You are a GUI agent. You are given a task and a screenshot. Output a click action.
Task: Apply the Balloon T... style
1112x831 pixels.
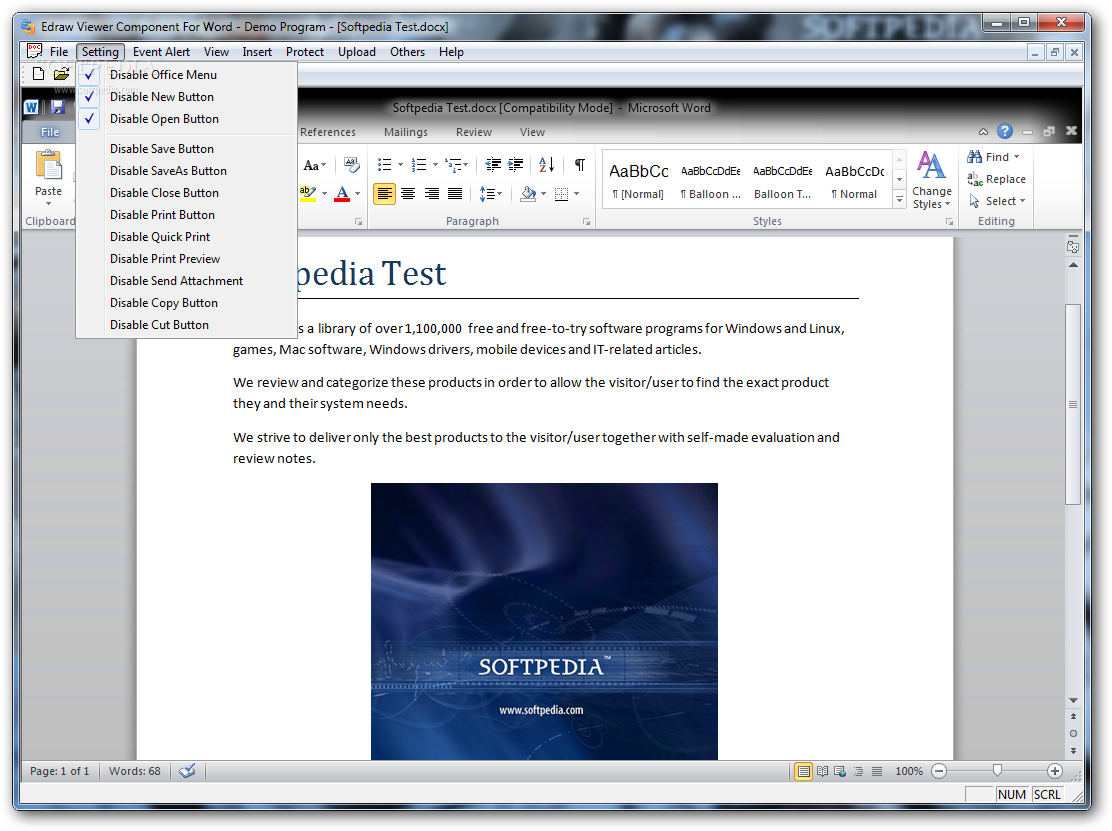(x=782, y=181)
